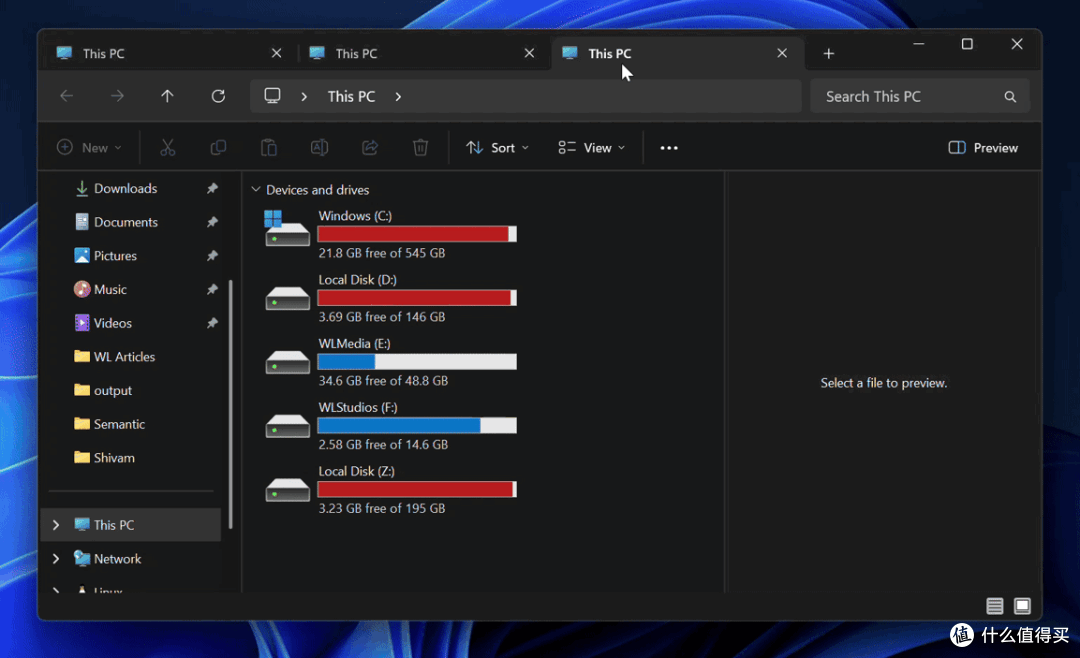Screen dimensions: 1080x658
Task: Unpin Music using its pin icon
Action: coord(212,289)
